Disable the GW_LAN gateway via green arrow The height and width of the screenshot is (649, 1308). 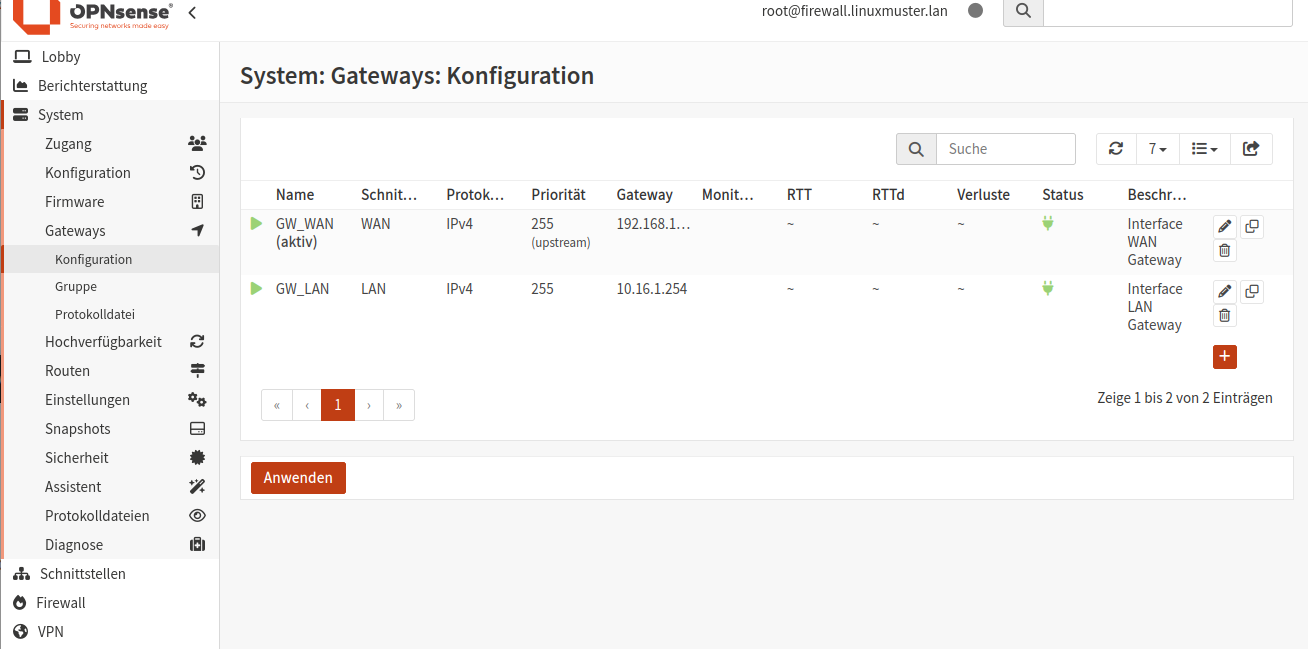257,289
